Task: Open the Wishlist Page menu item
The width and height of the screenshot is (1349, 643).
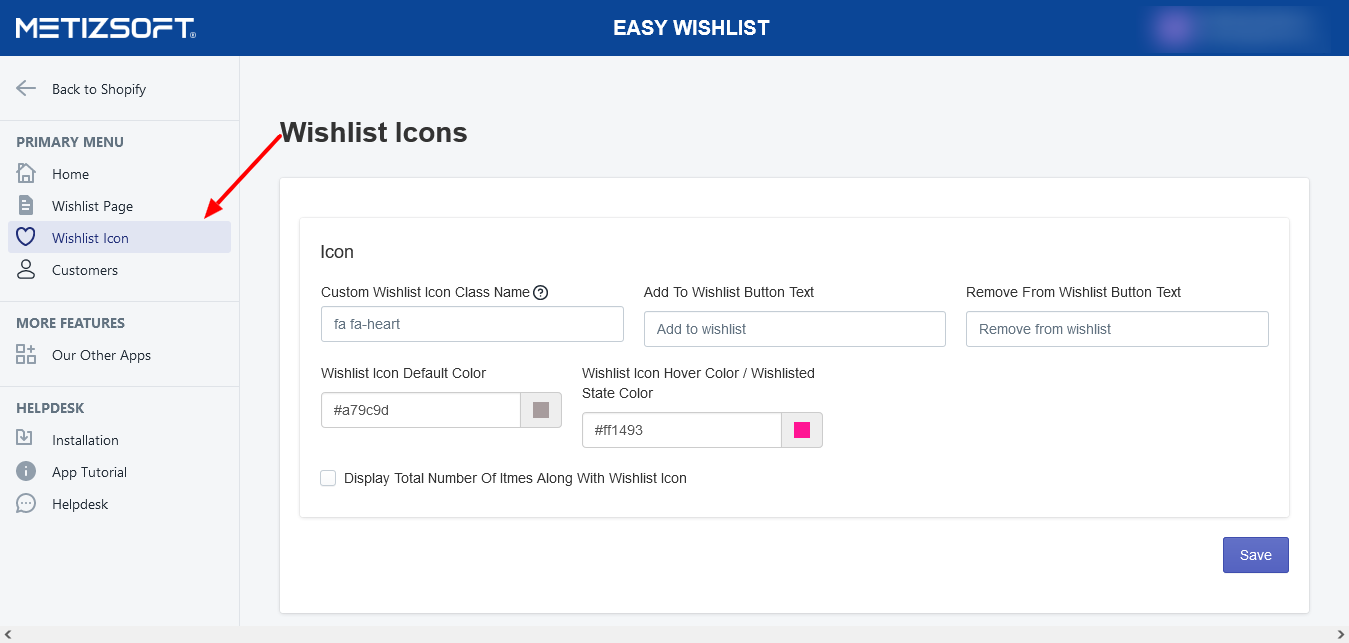Action: pos(92,206)
